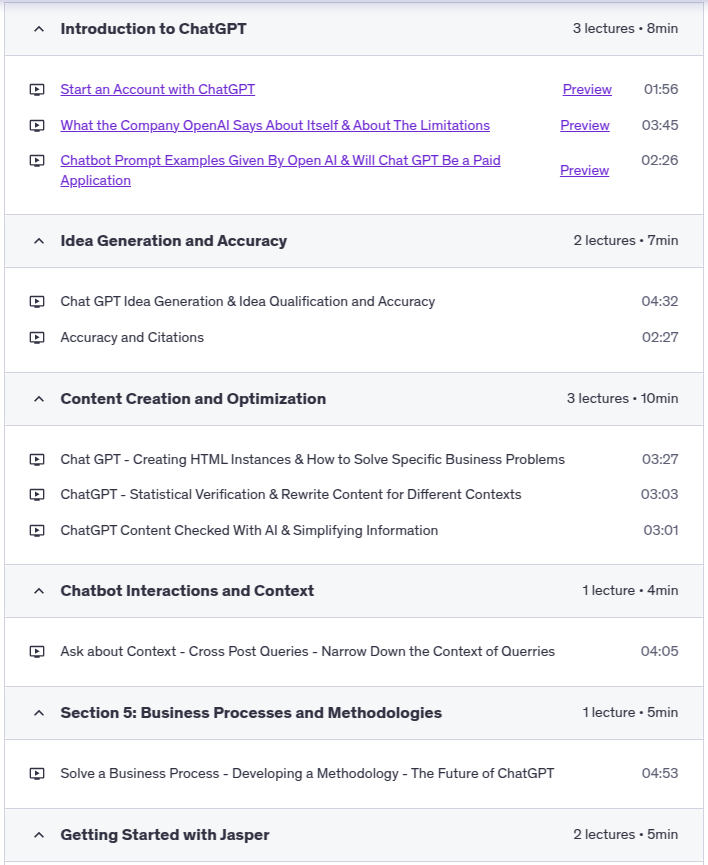Image resolution: width=708 pixels, height=865 pixels.
Task: Click video icon for Solve a Business Process
Action: click(x=37, y=774)
